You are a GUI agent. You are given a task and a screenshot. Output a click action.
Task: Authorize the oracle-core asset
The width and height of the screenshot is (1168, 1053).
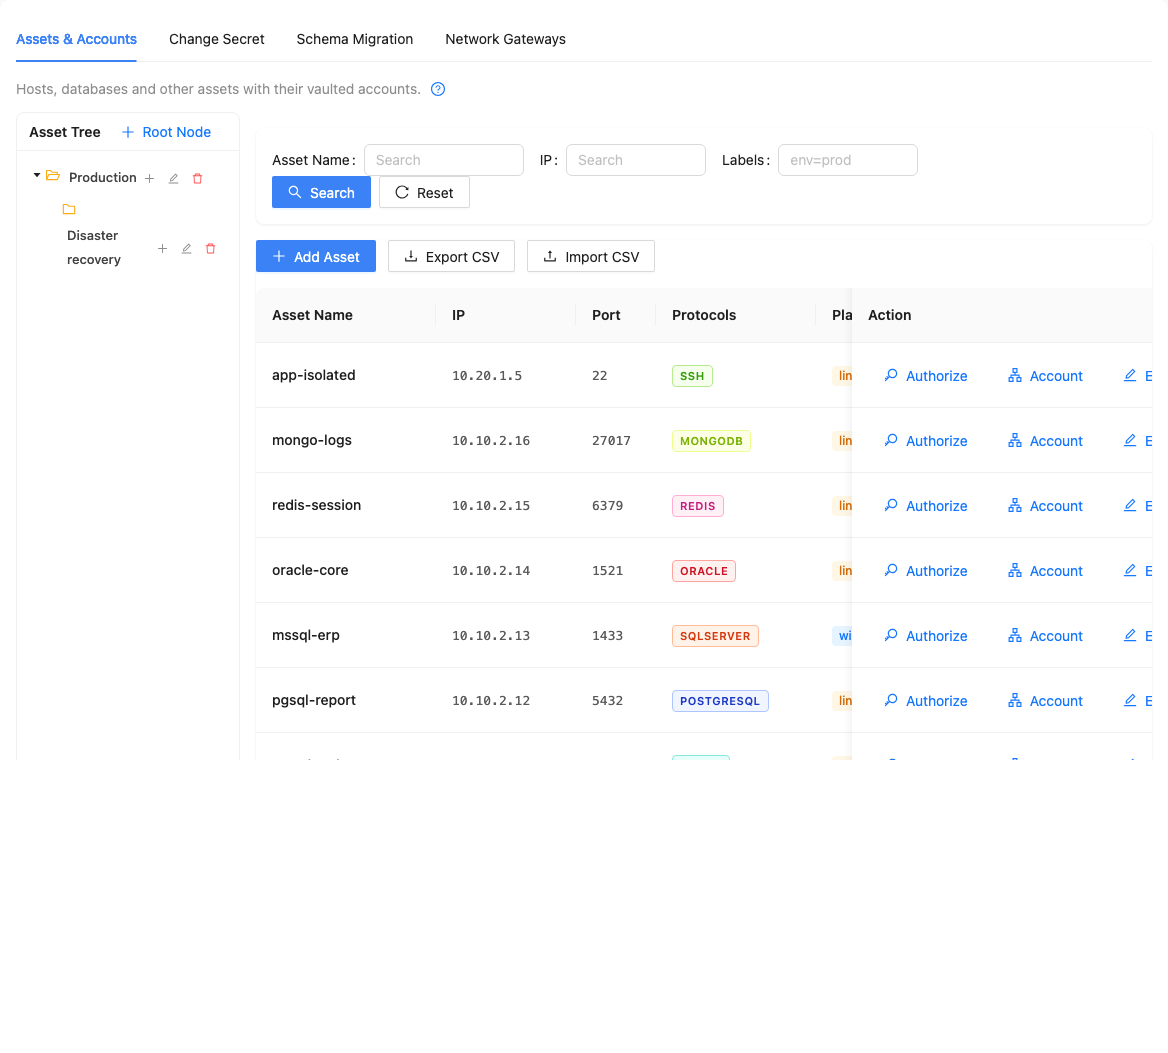pyautogui.click(x=926, y=570)
